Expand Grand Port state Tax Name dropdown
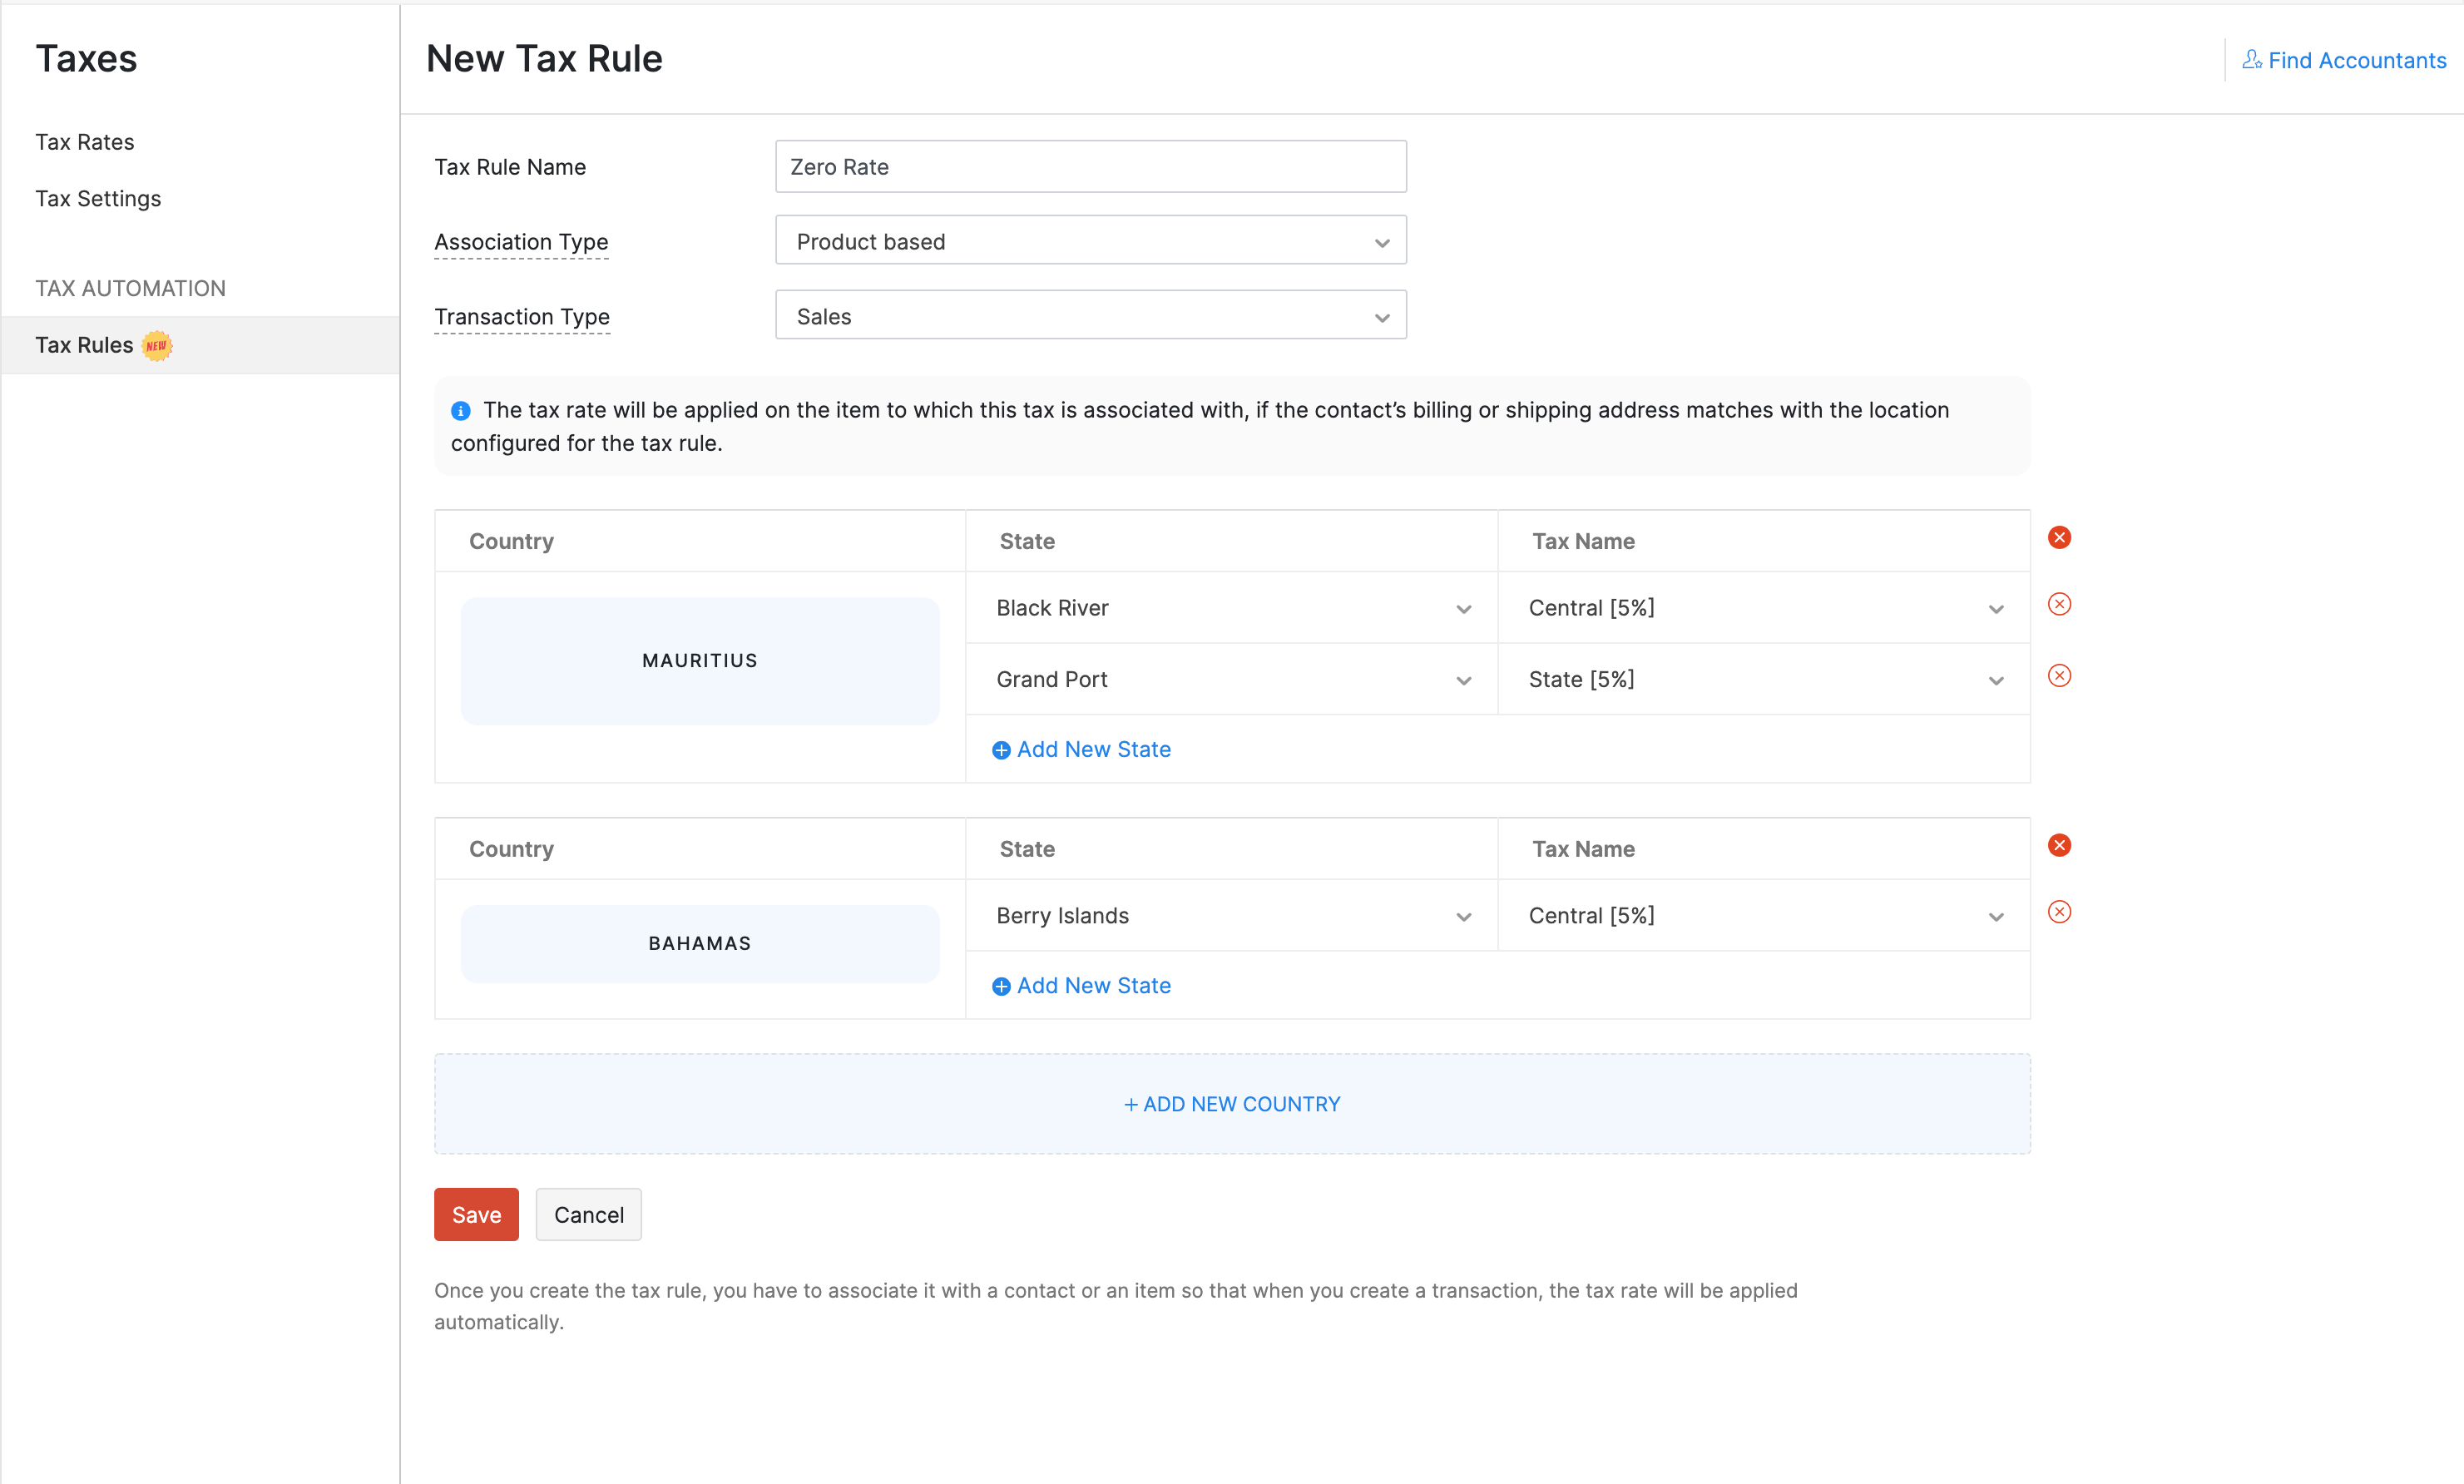 1992,680
